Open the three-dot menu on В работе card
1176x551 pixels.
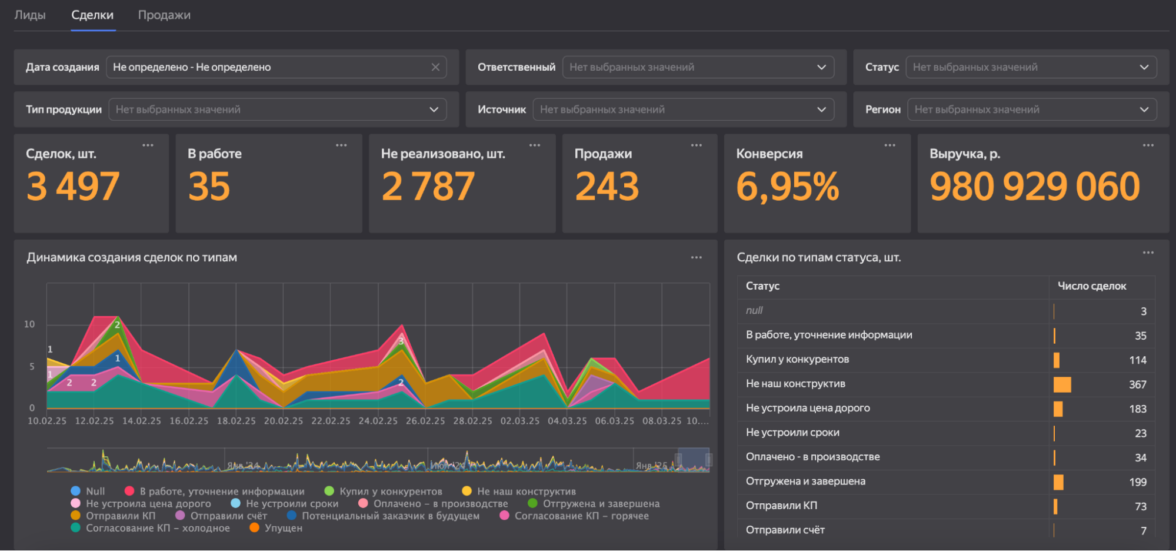point(341,146)
